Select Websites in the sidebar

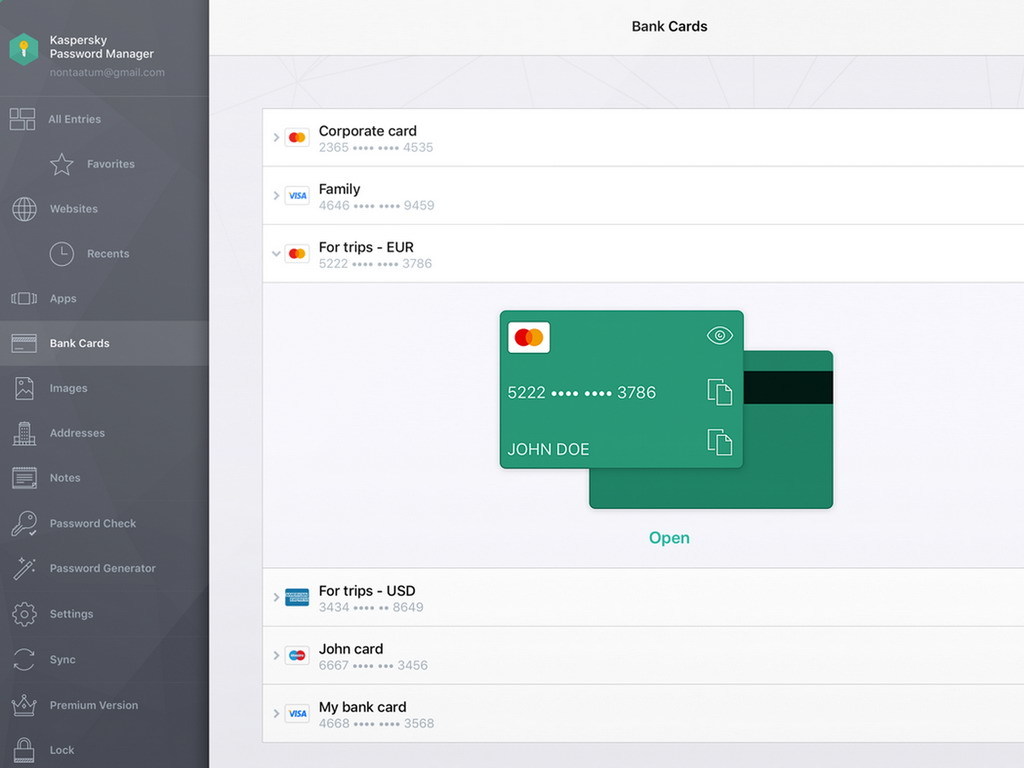click(74, 209)
